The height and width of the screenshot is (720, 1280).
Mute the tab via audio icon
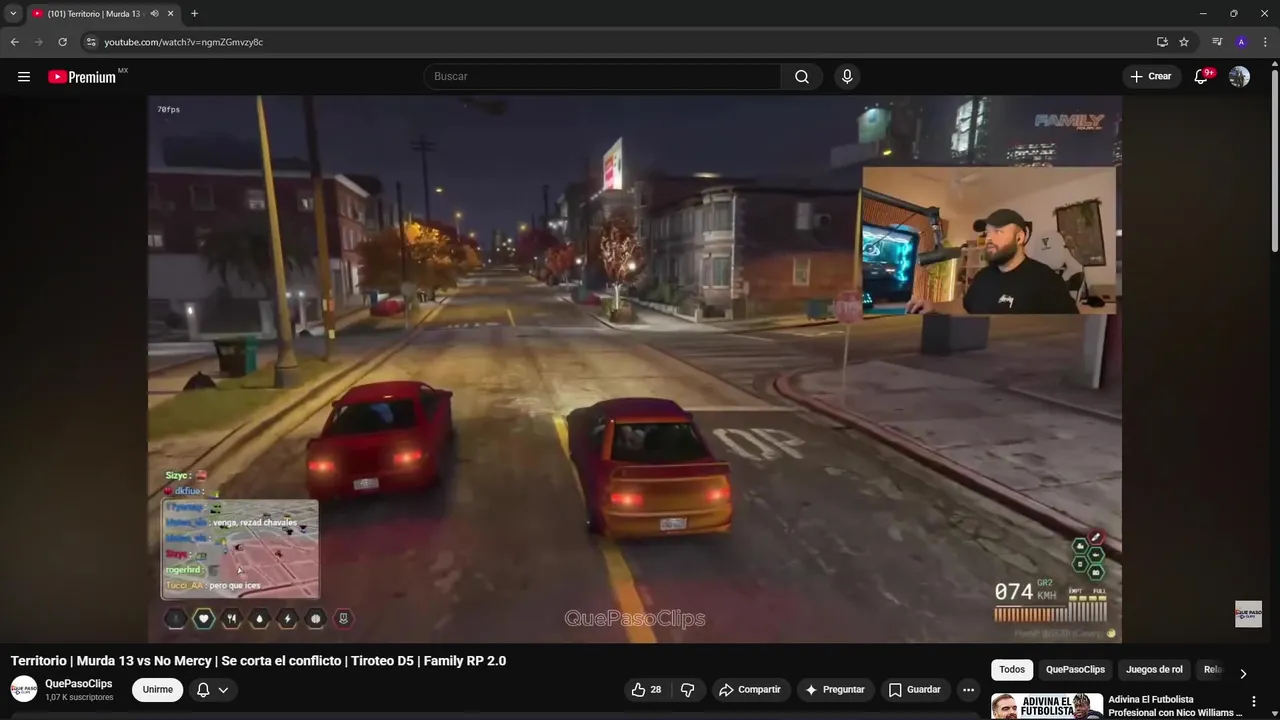coord(154,14)
